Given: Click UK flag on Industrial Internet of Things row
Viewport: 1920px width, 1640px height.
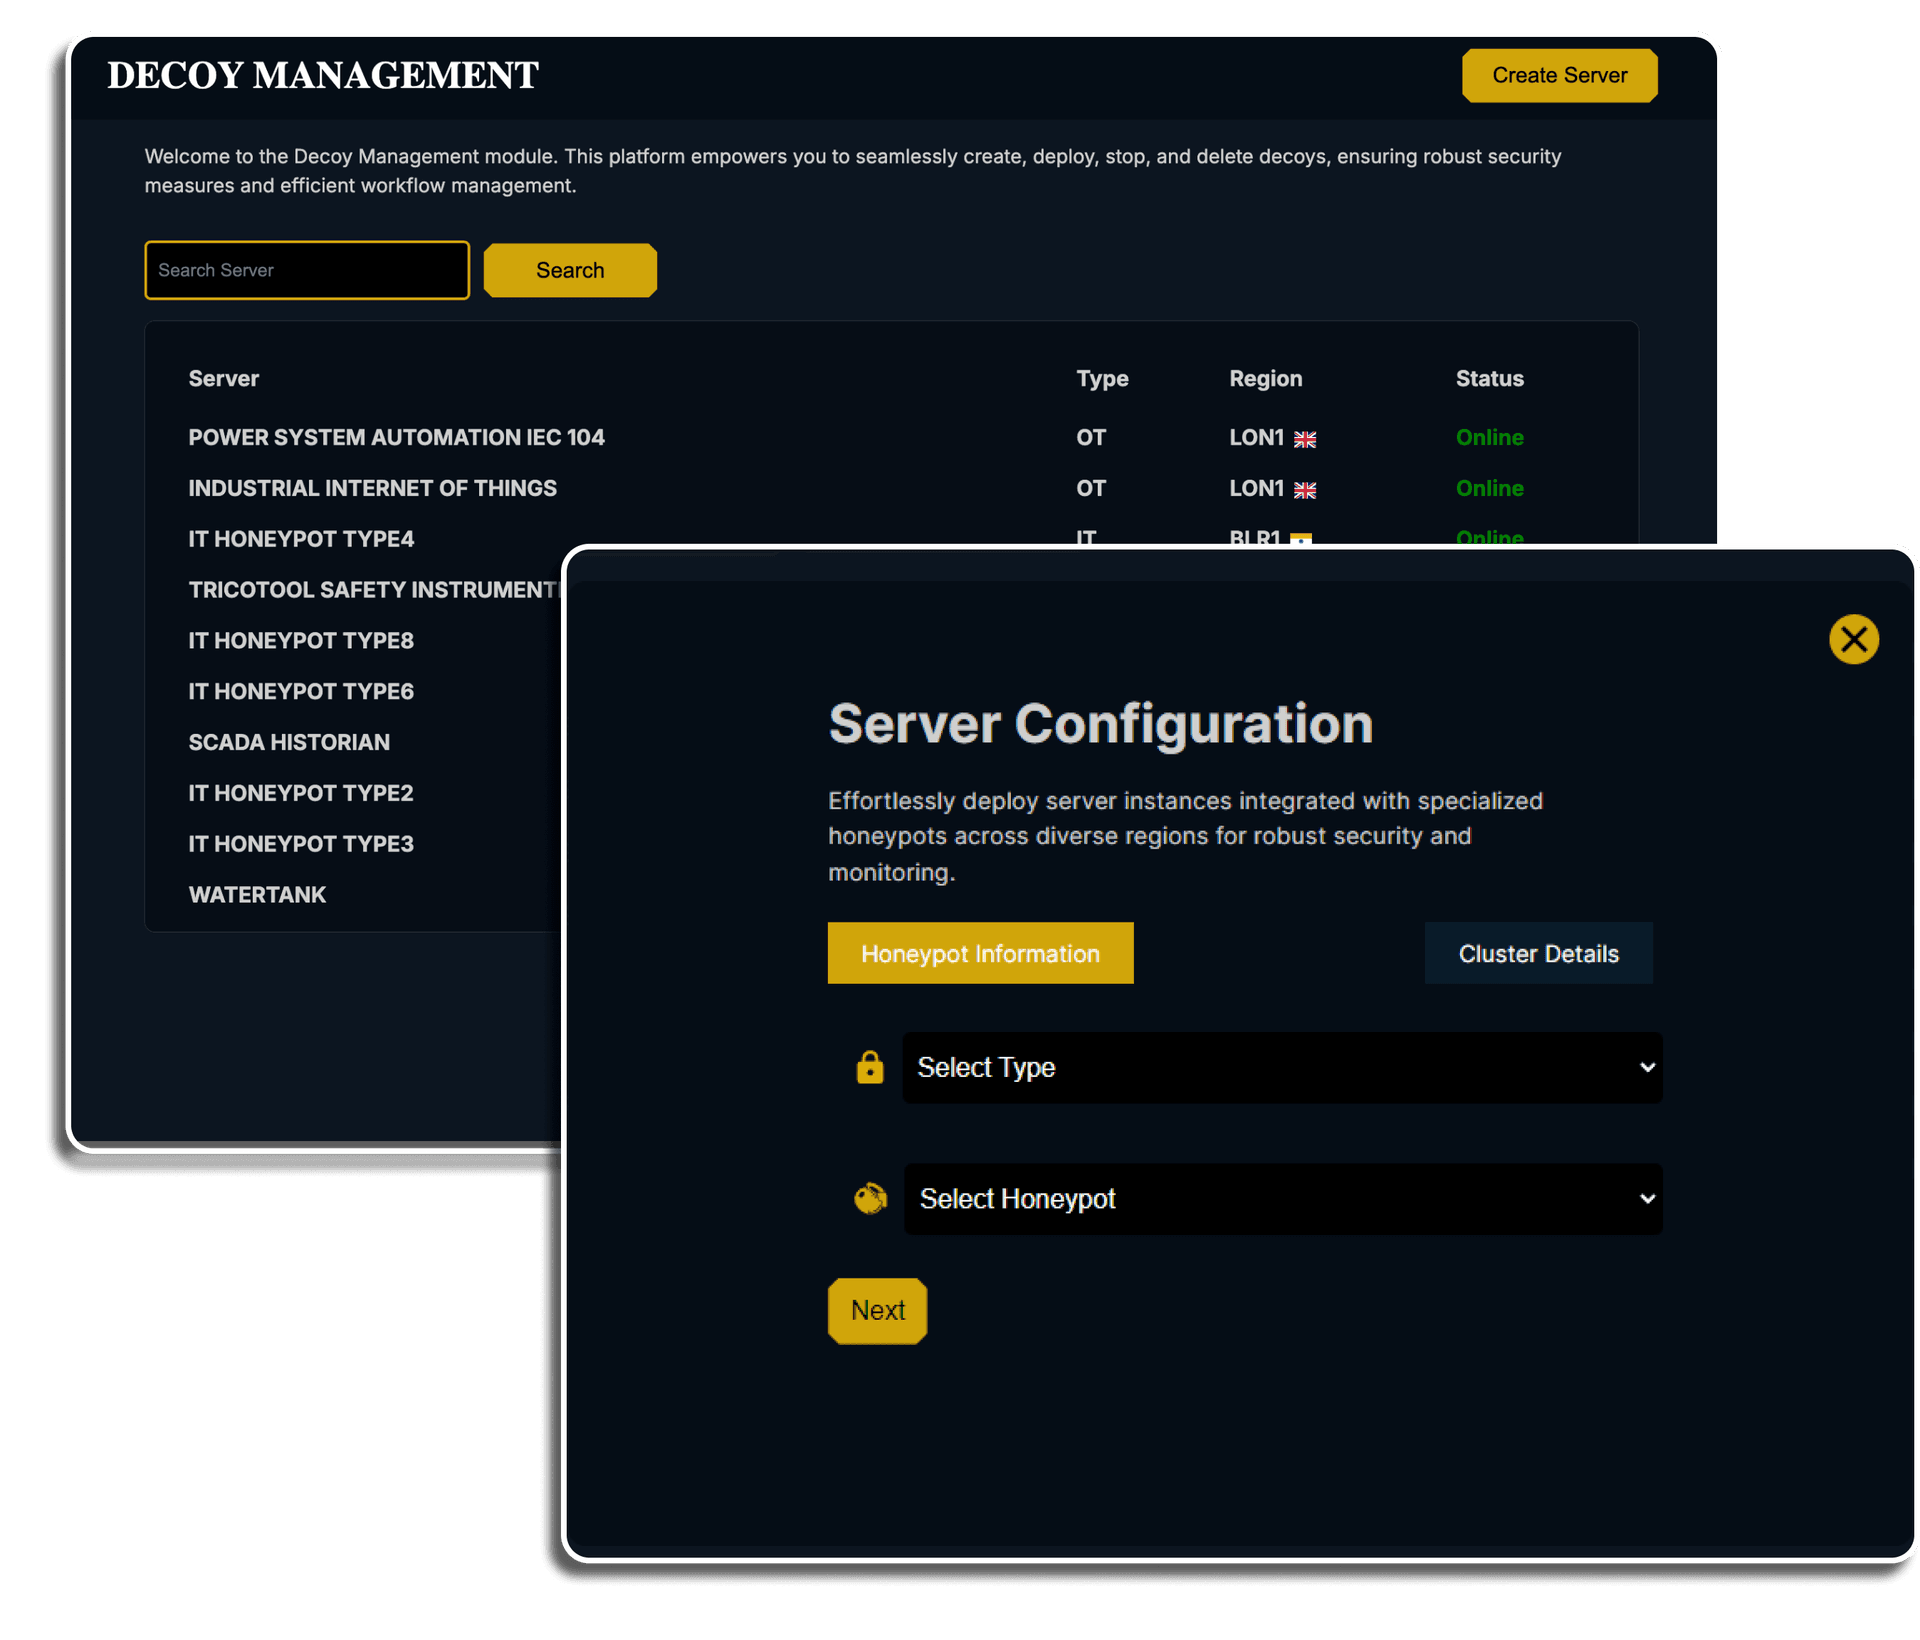Looking at the screenshot, I should pos(1305,490).
